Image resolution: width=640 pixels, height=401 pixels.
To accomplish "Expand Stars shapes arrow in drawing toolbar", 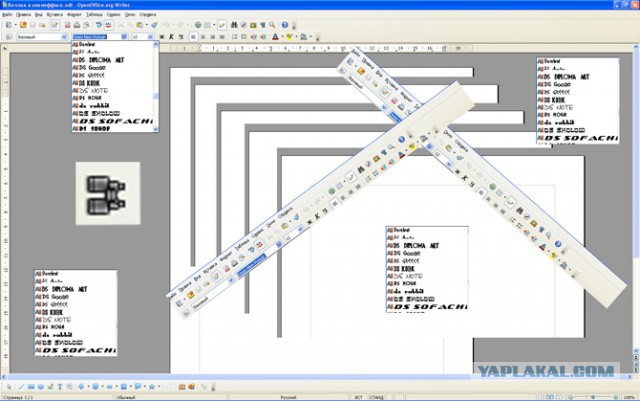I will (158, 386).
